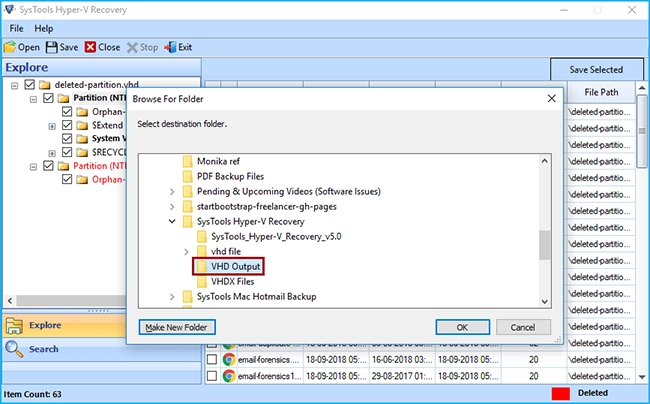Viewport: 650px width, 404px height.
Task: Toggle the System Volume folder checkbox
Action: click(x=67, y=138)
